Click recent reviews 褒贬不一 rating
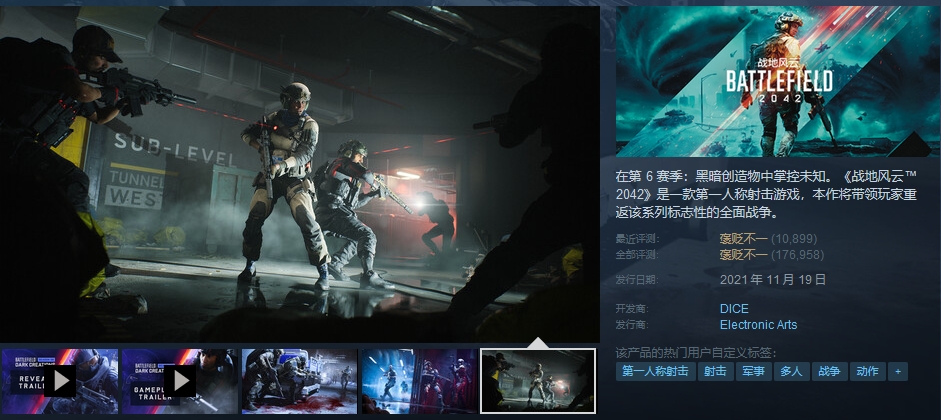The image size is (941, 420). [x=744, y=239]
